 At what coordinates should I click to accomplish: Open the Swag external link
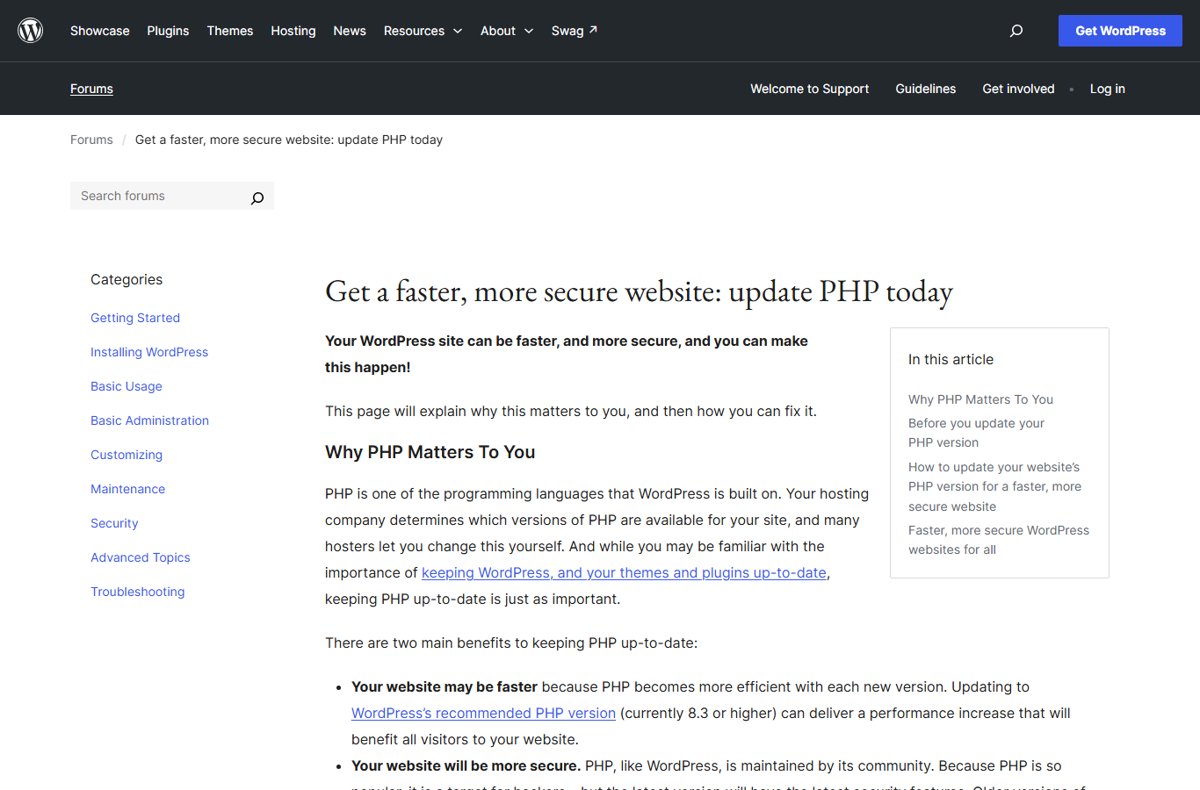574,31
